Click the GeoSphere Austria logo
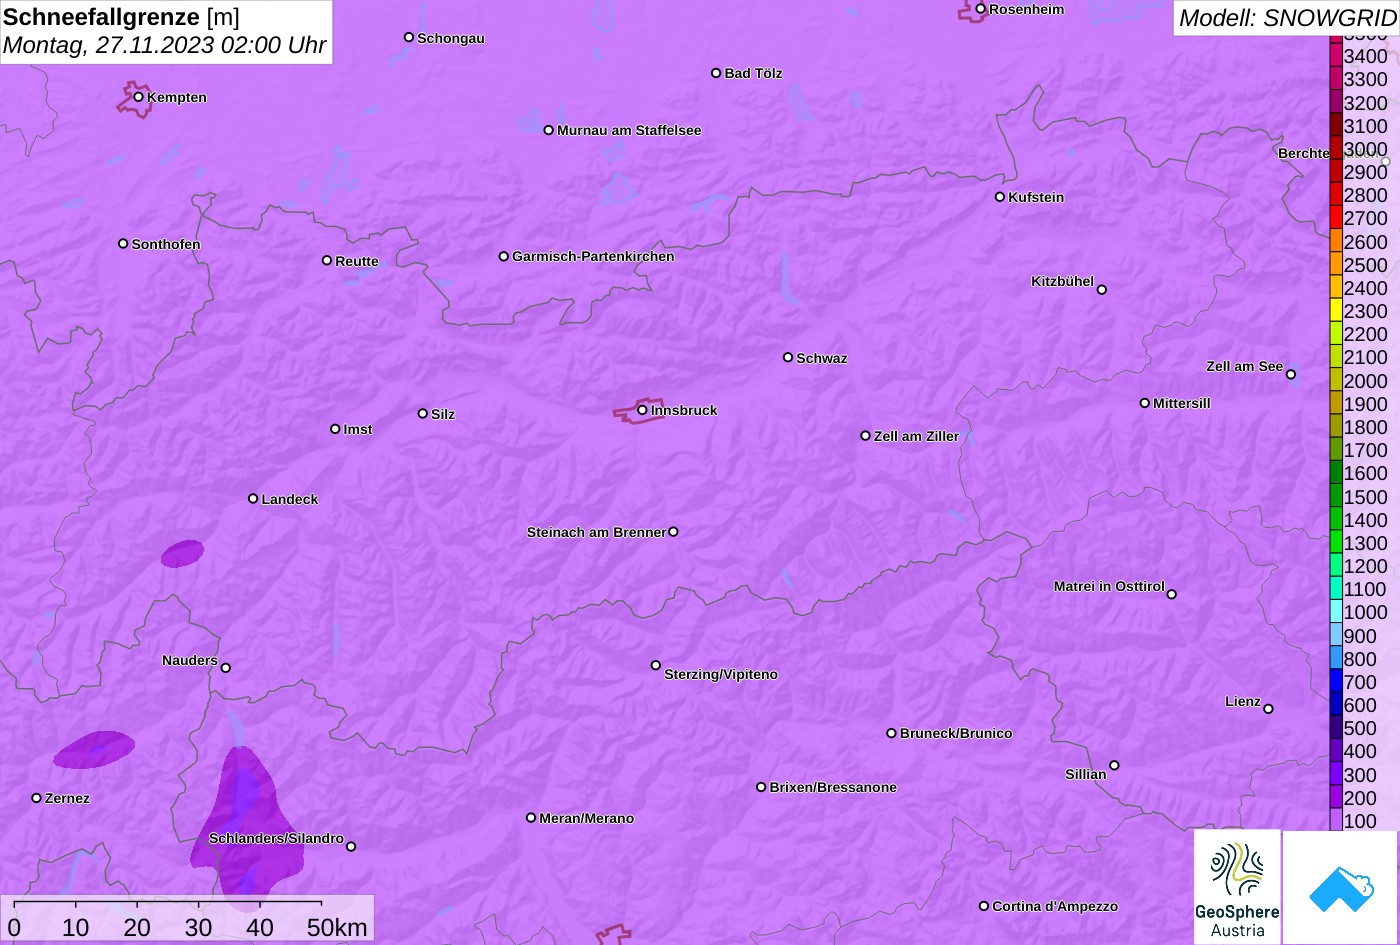The height and width of the screenshot is (945, 1400). point(1237,887)
